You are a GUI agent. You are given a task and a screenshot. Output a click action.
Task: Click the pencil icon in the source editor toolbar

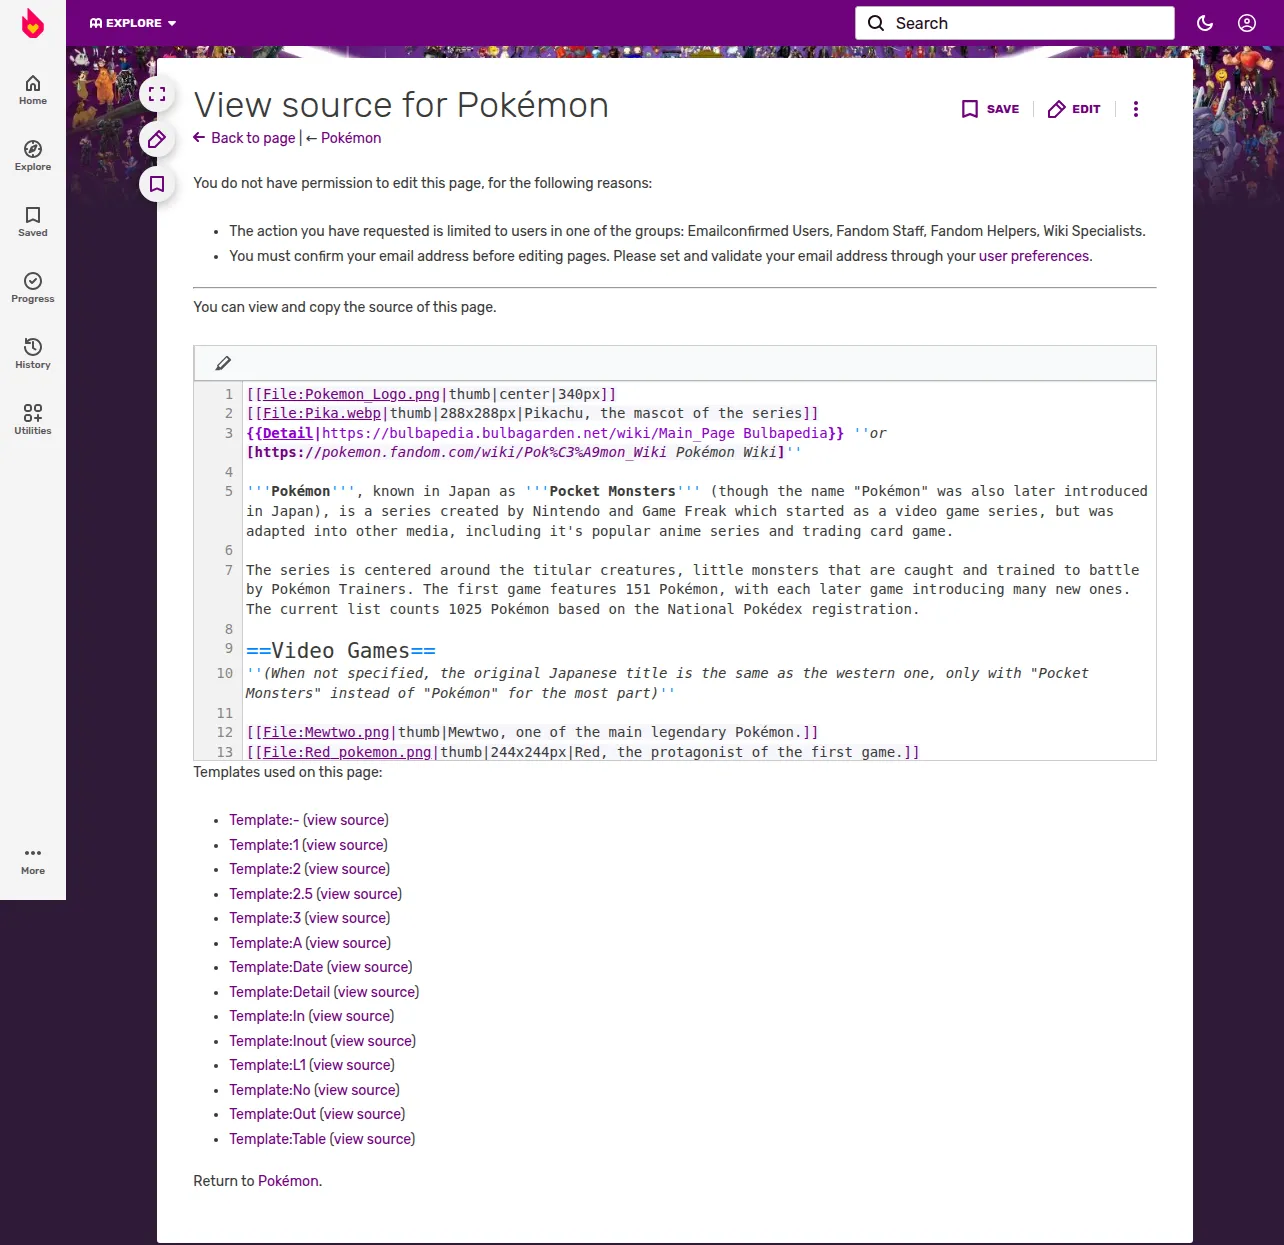(x=223, y=363)
